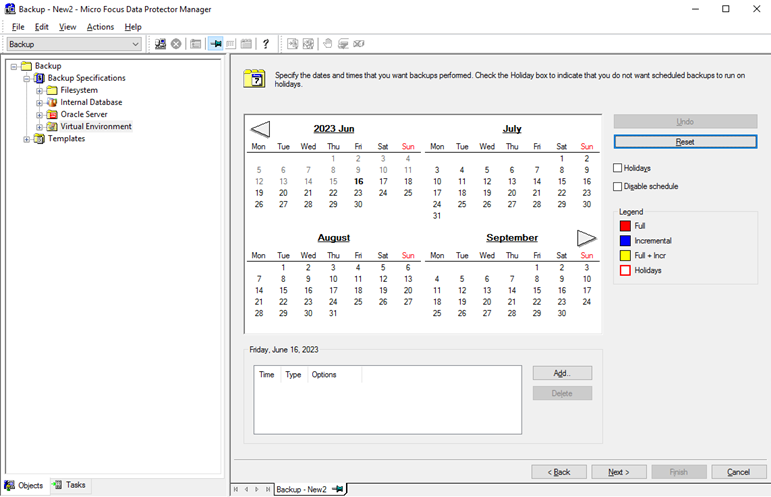This screenshot has width=771, height=497.
Task: Select August 31 in the calendar
Action: [333, 313]
